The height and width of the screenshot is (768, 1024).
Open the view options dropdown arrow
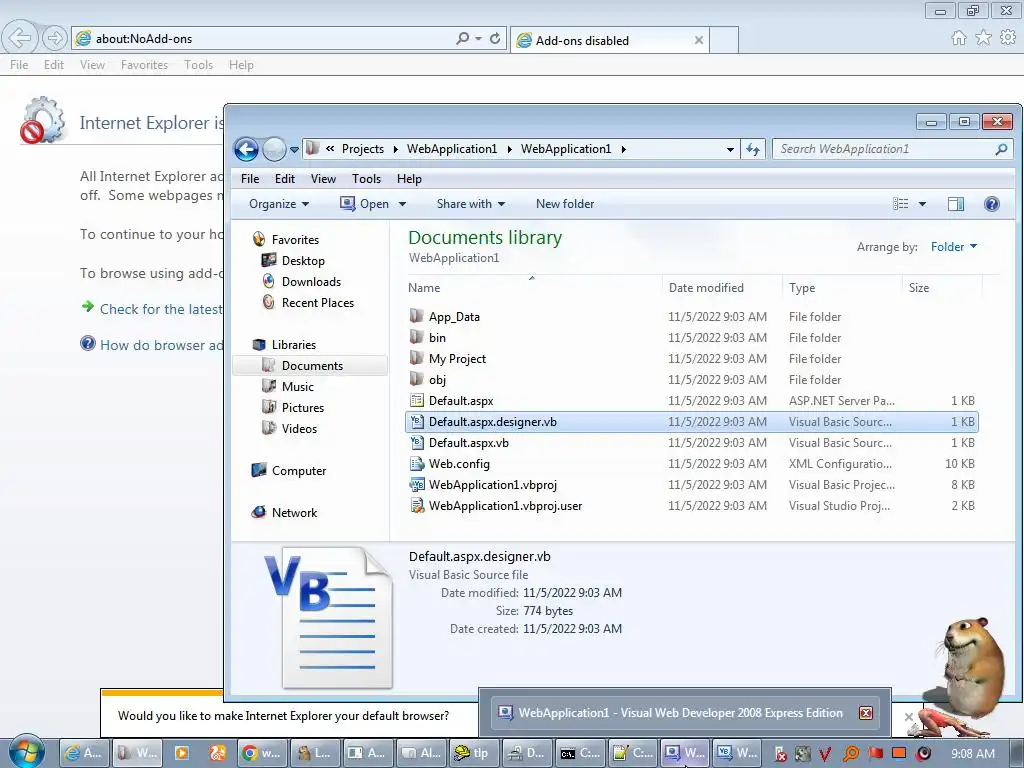[x=922, y=204]
